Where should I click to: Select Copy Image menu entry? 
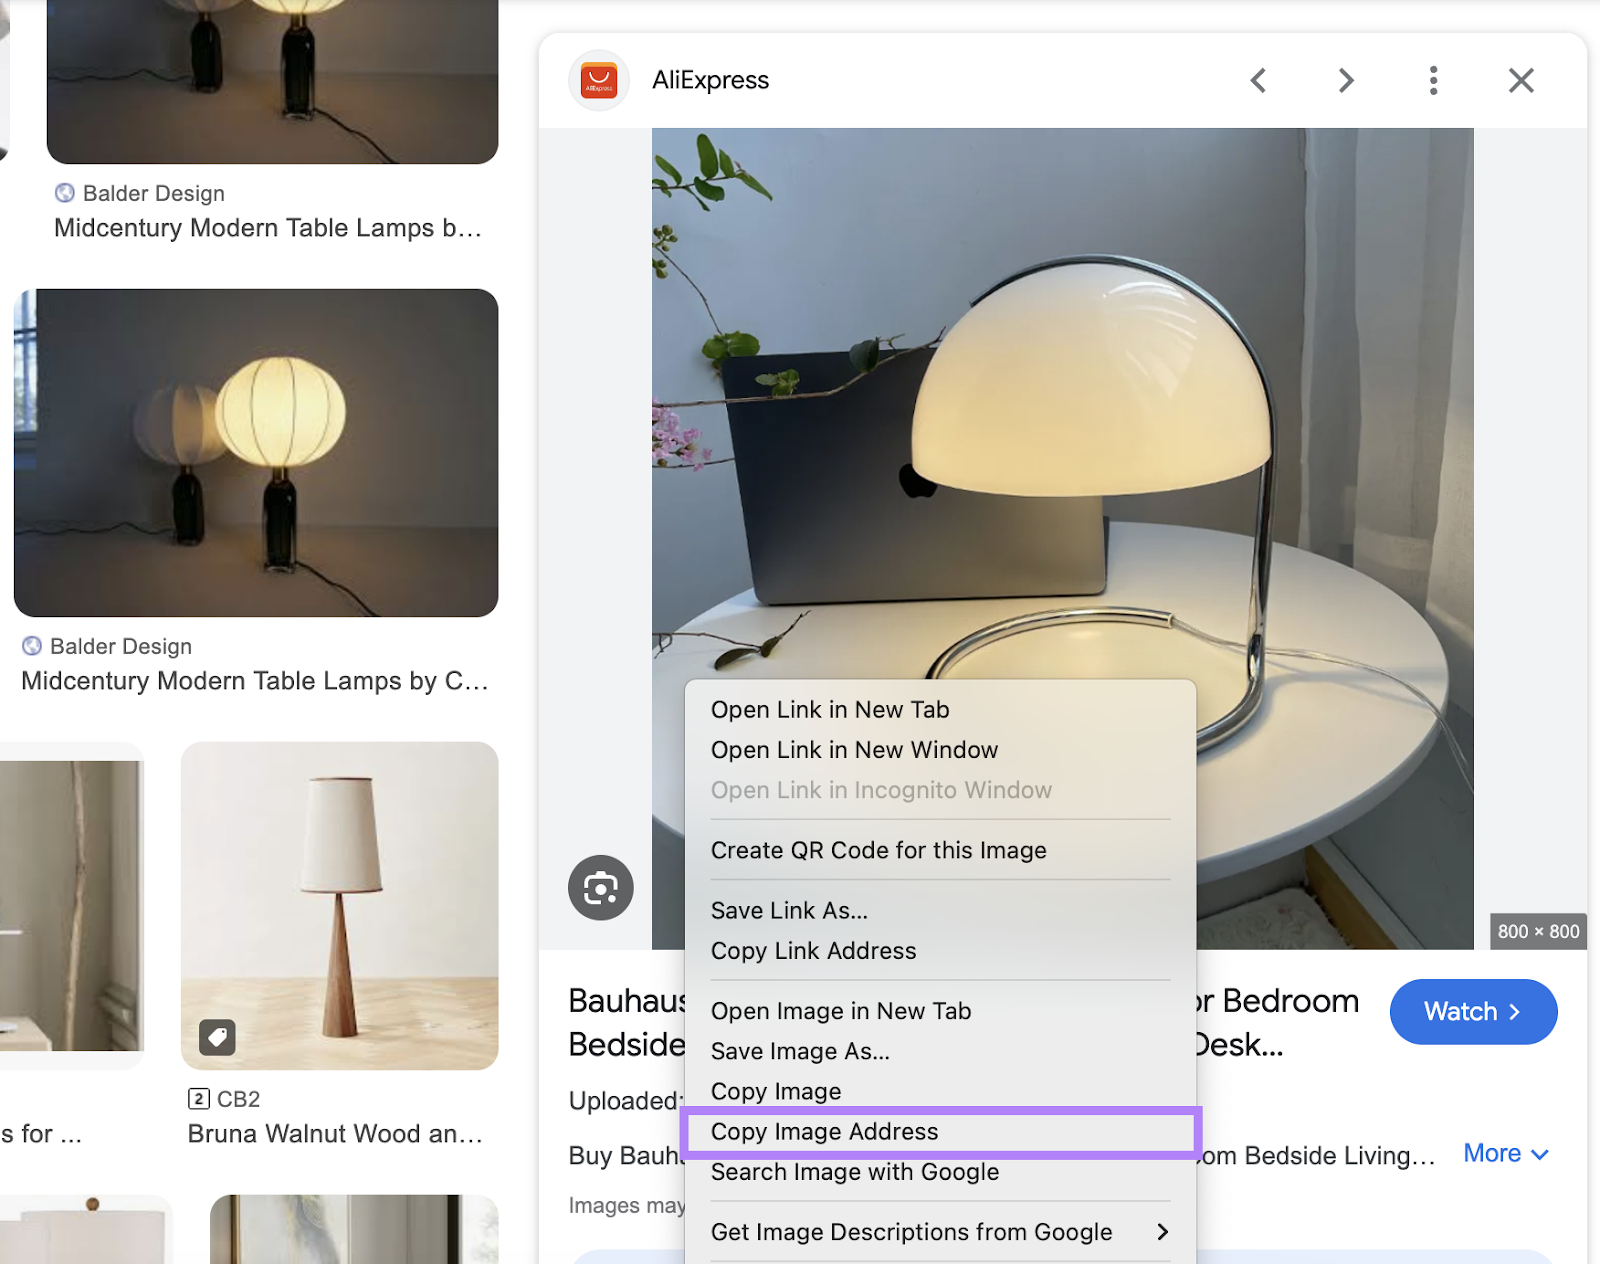click(940, 1091)
